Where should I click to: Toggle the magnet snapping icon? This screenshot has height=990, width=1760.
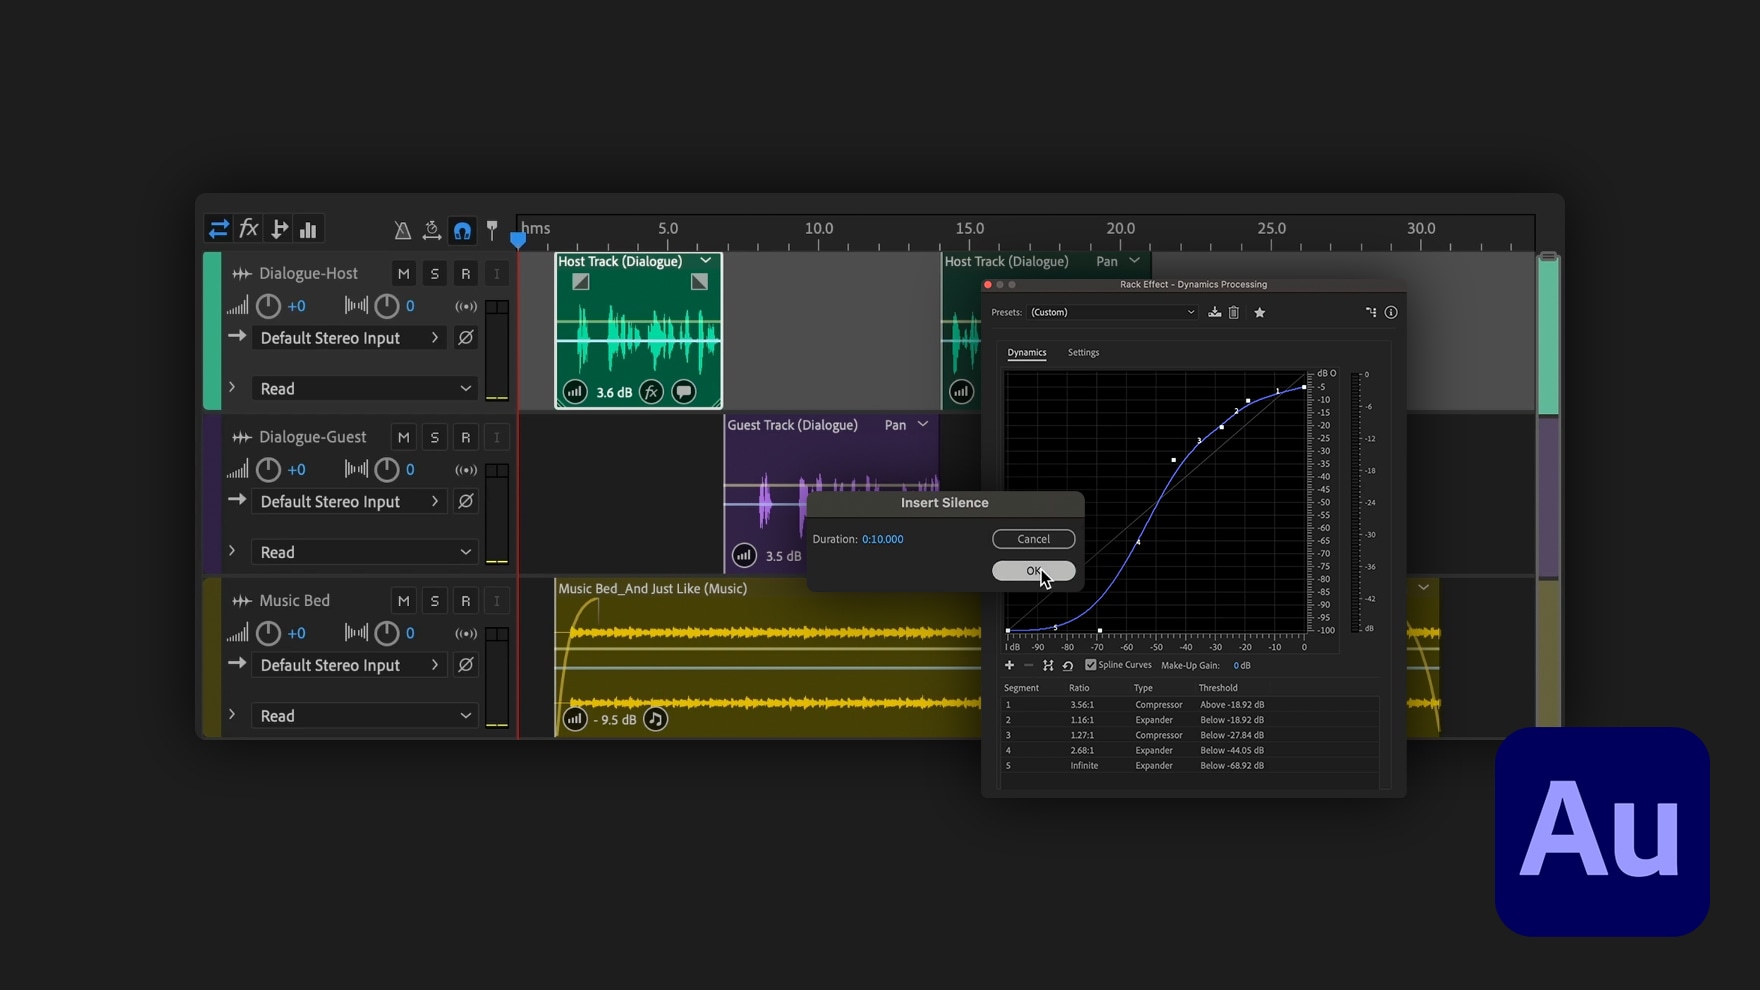coord(462,231)
